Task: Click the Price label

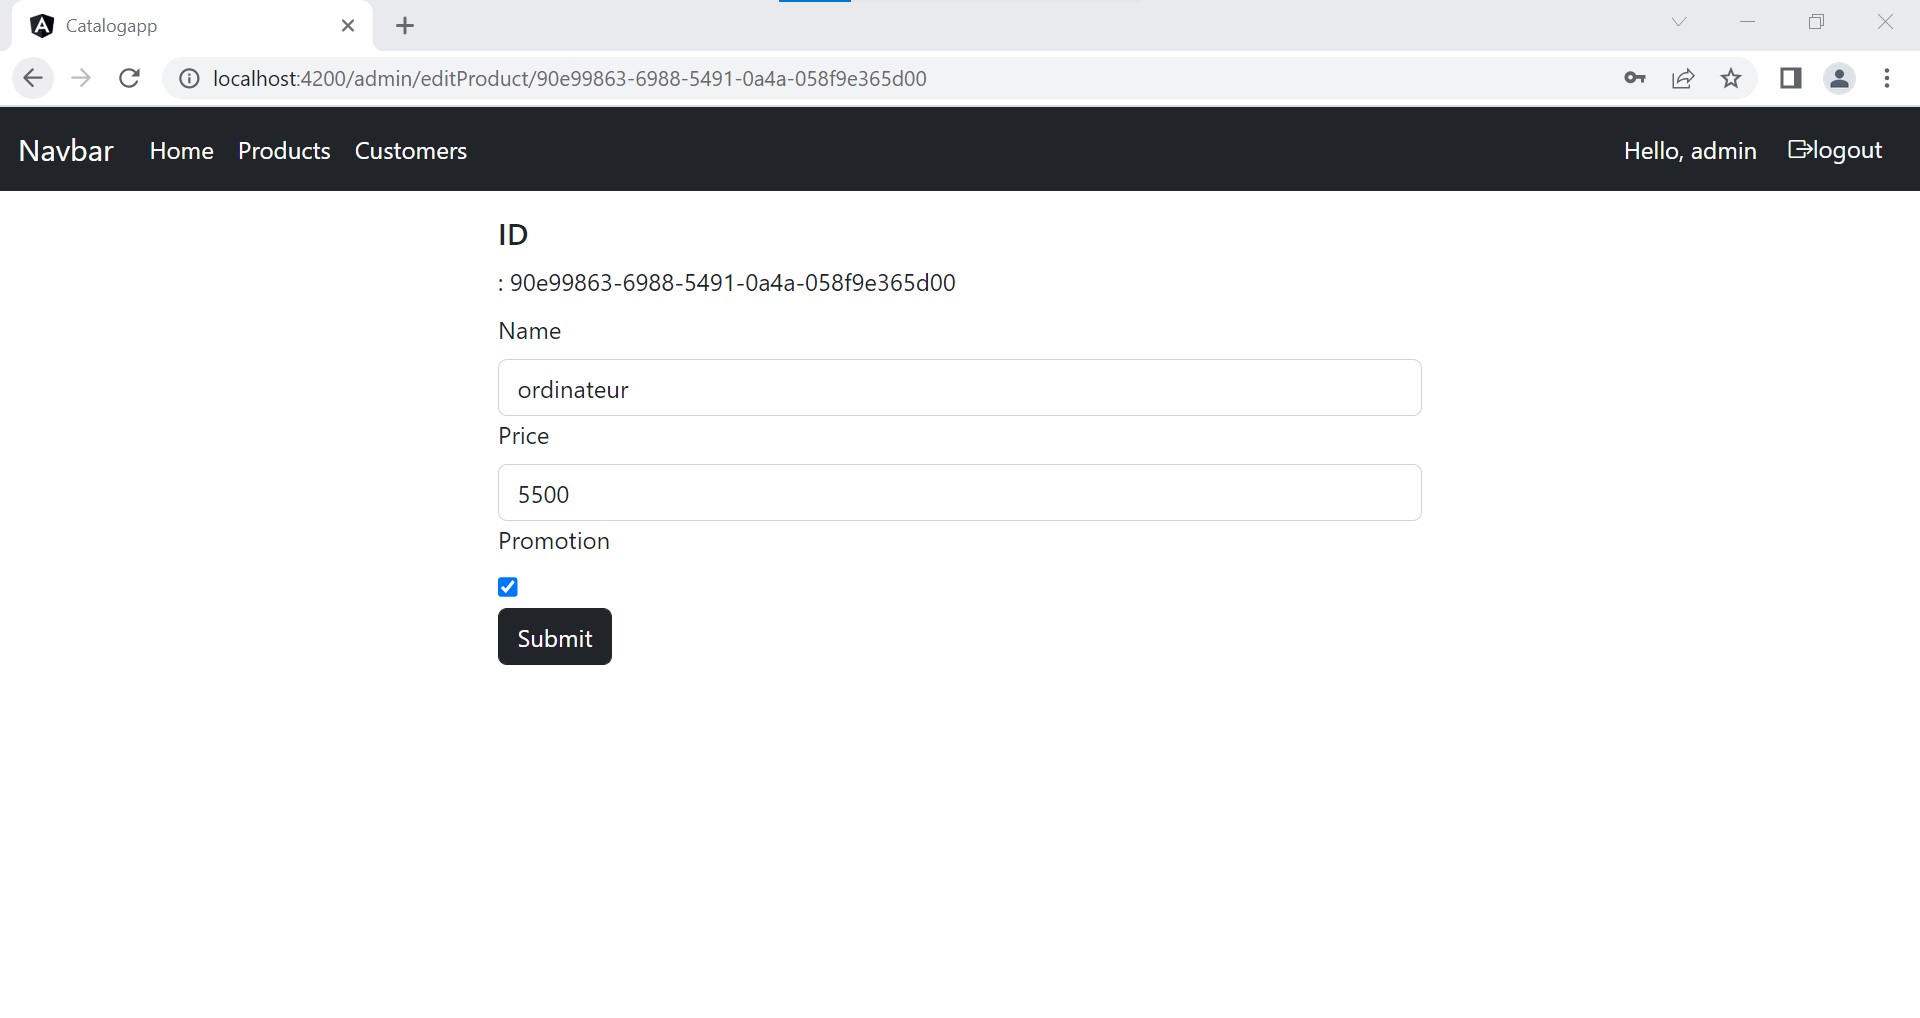Action: coord(524,436)
